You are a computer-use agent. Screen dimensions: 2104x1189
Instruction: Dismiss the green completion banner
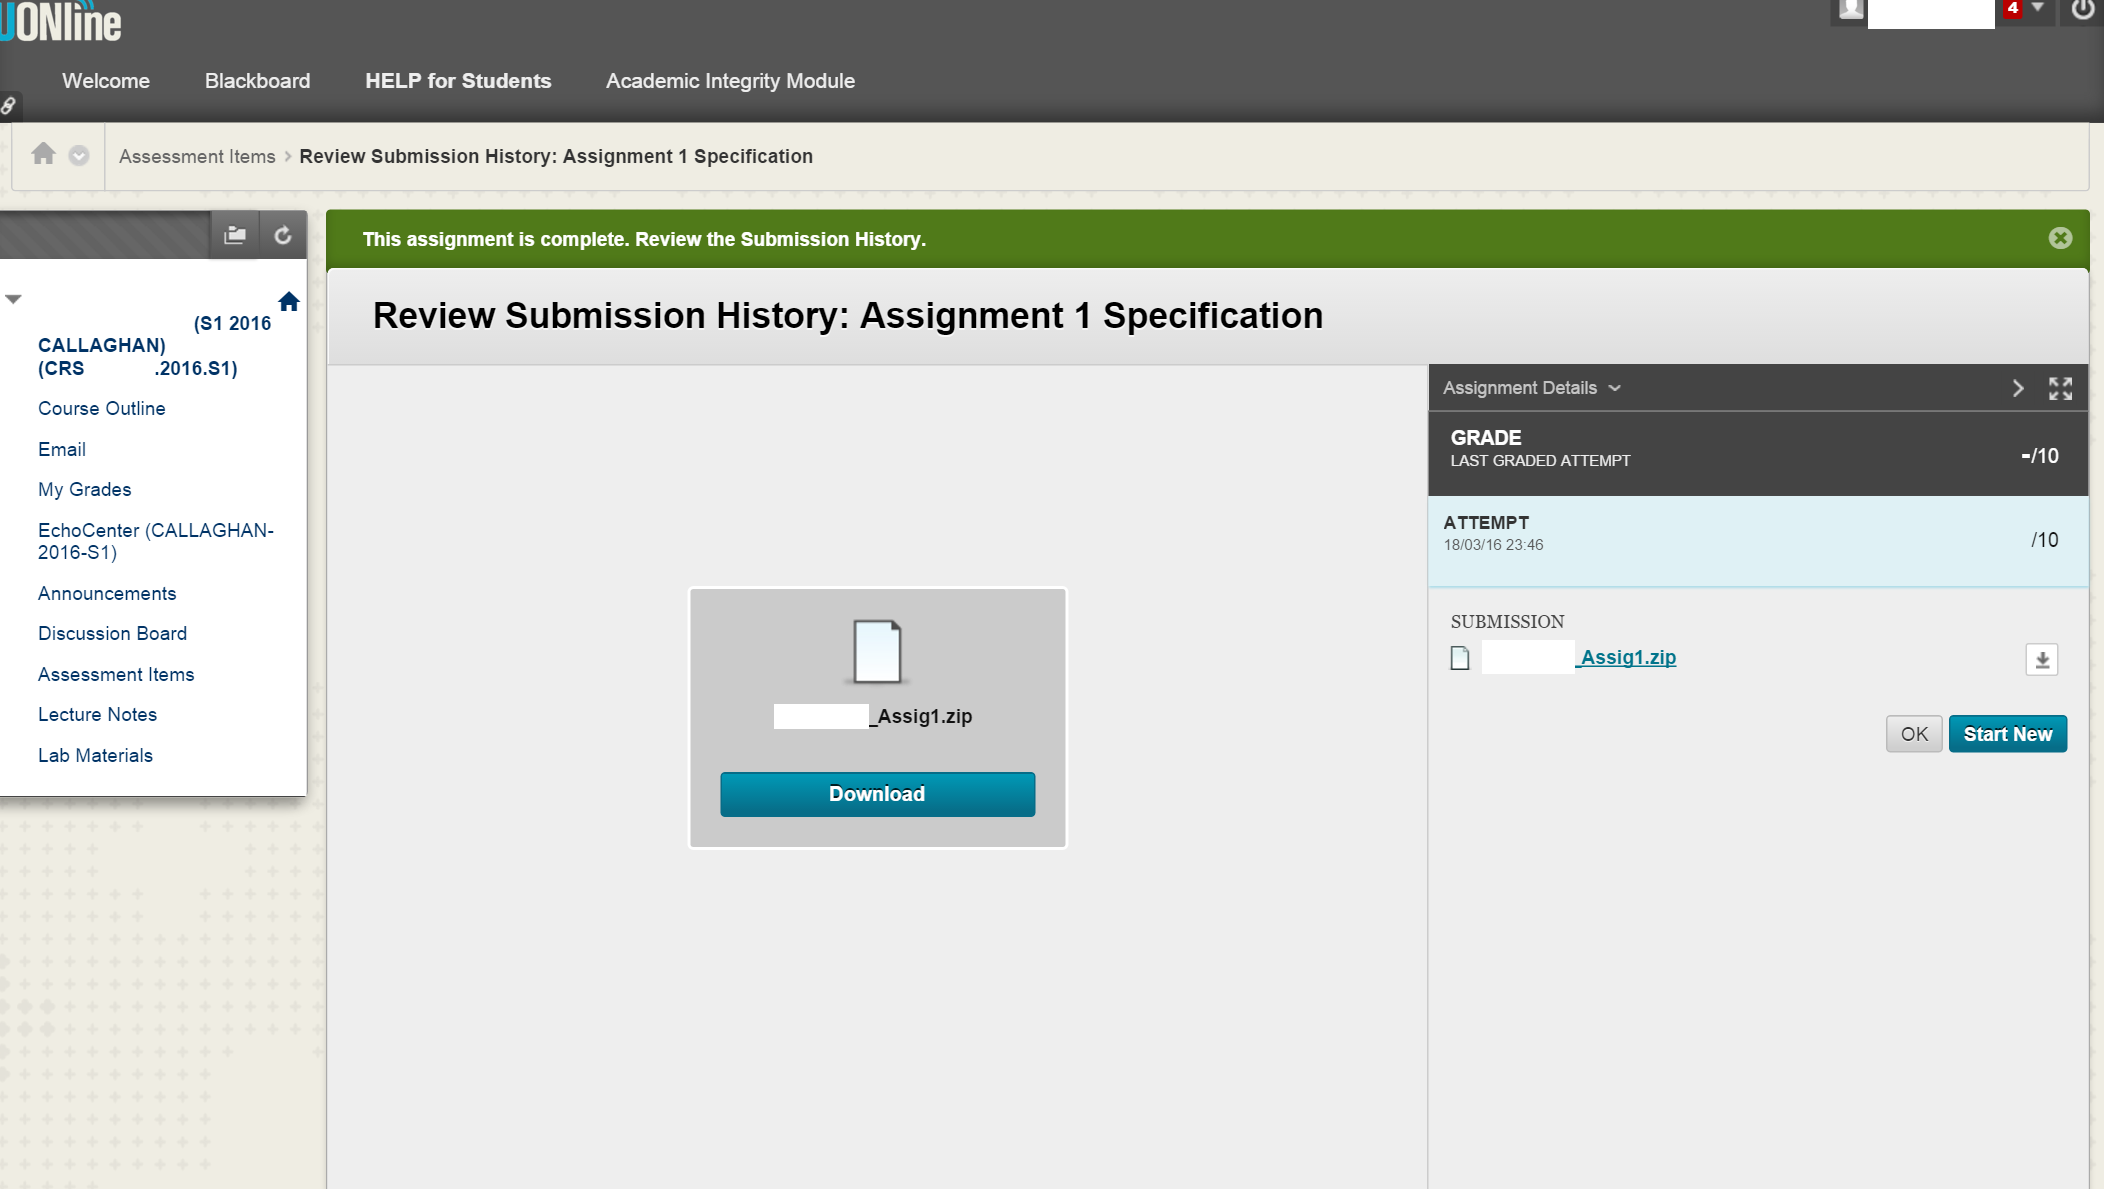pyautogui.click(x=2060, y=238)
